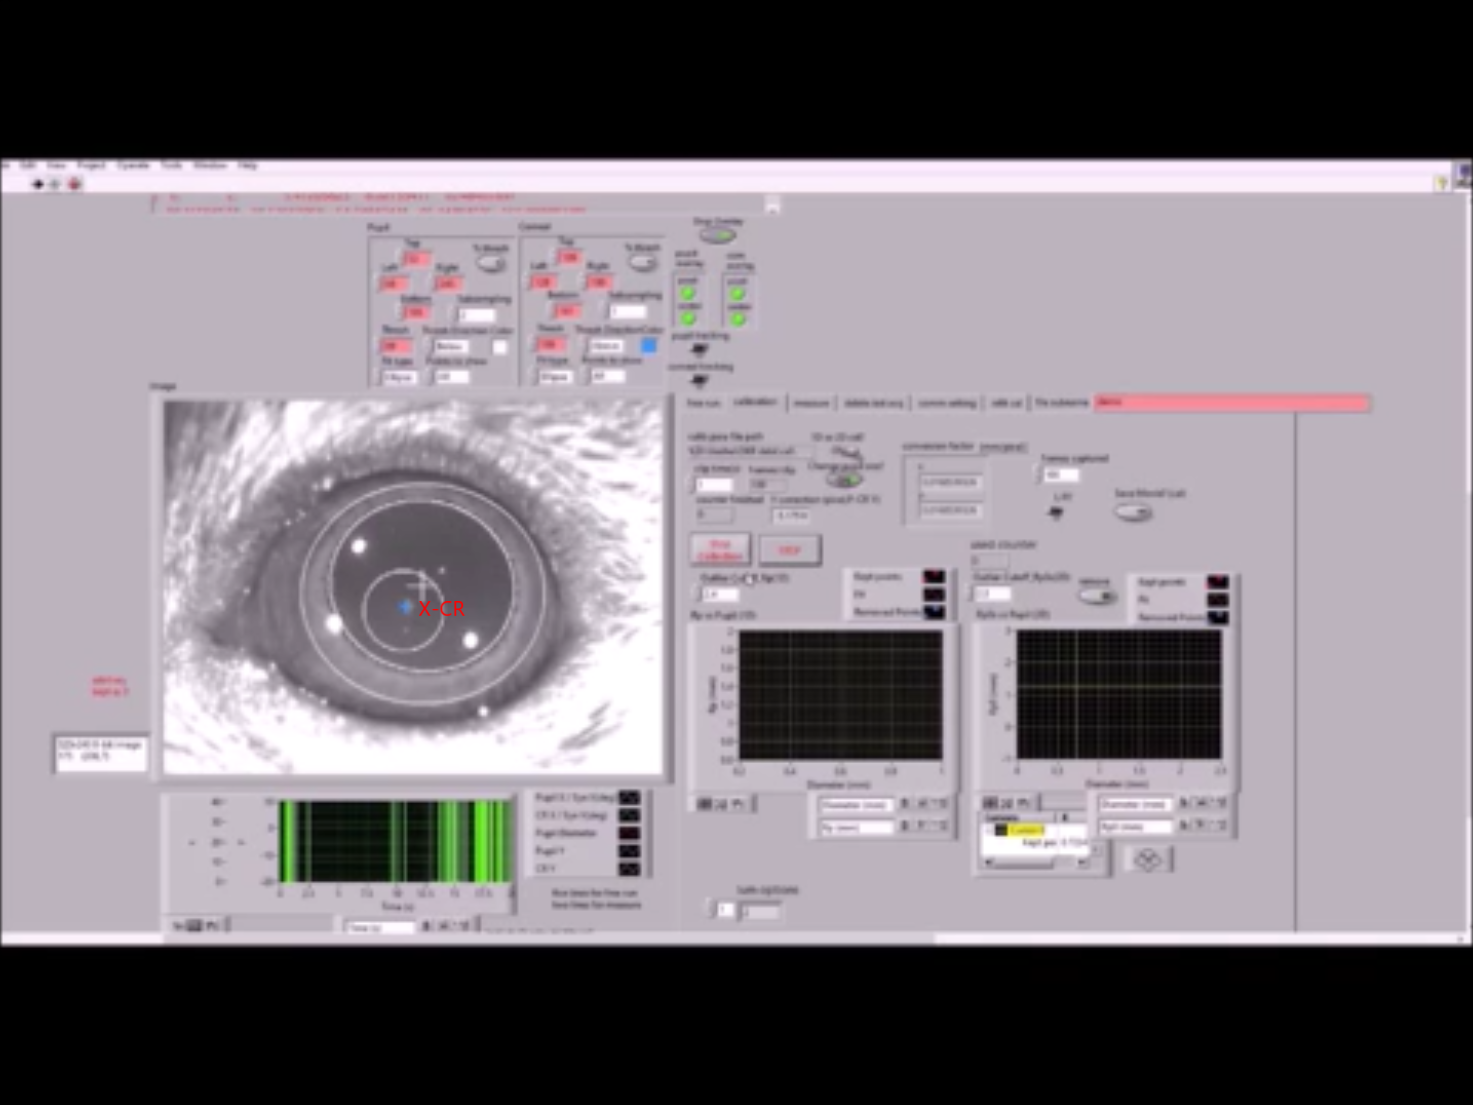Select cursor tool in right calibration graph palette
Image resolution: width=1473 pixels, height=1105 pixels.
click(x=990, y=802)
